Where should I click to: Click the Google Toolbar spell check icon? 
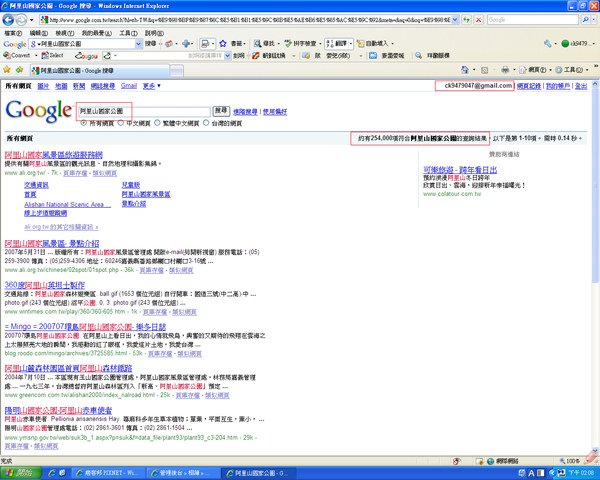point(288,44)
